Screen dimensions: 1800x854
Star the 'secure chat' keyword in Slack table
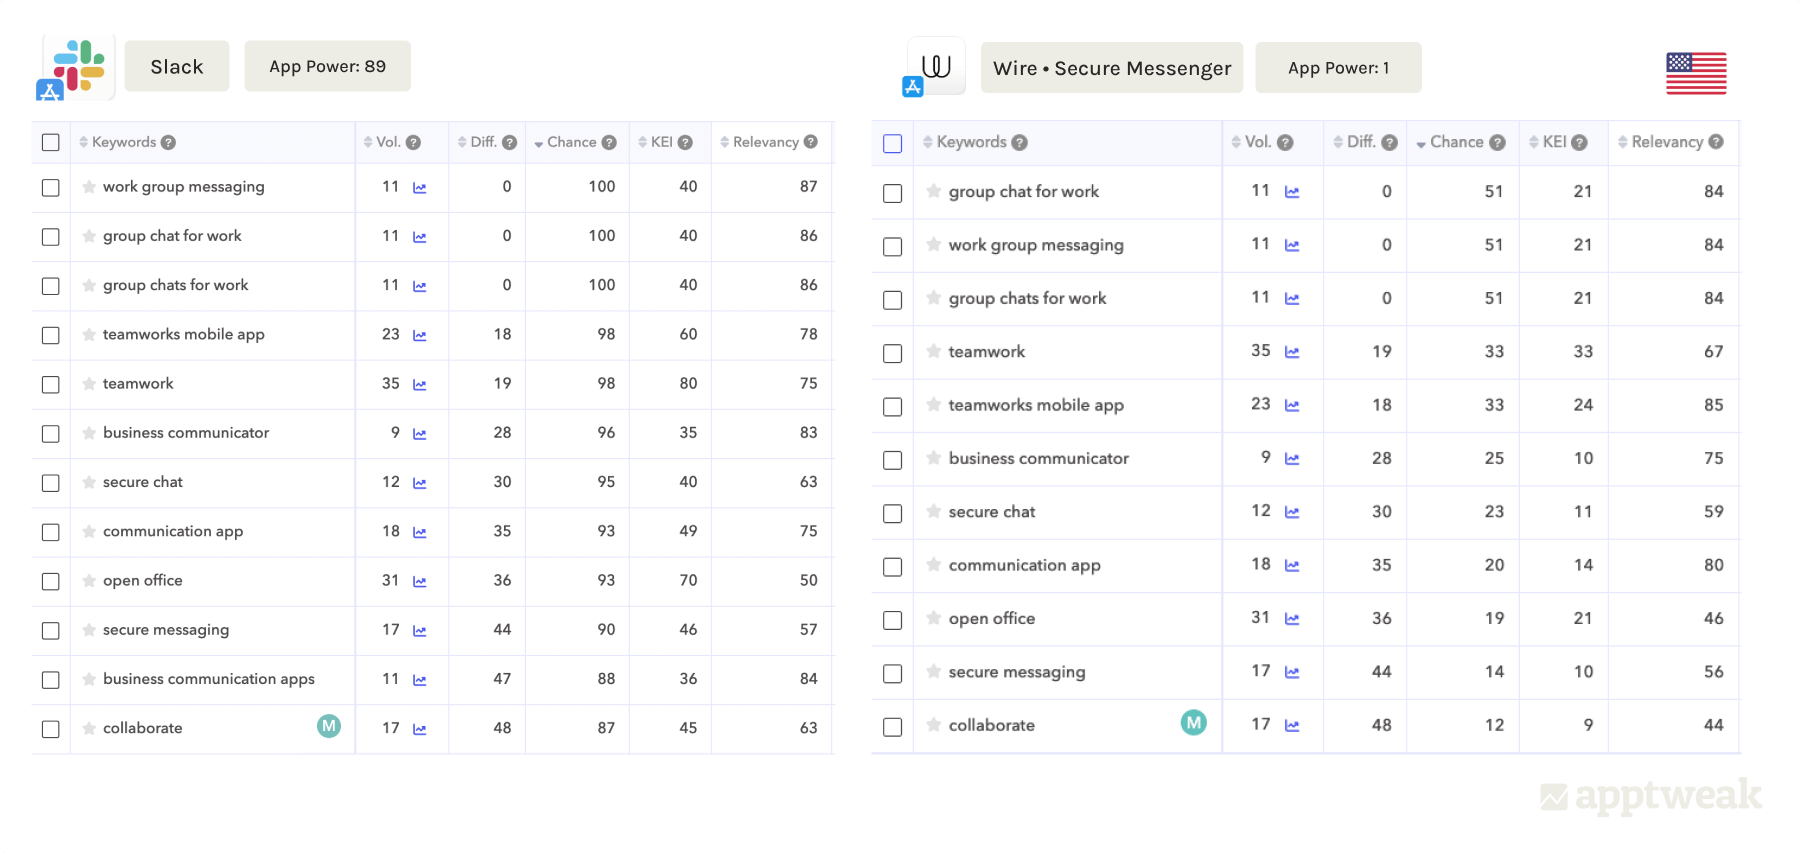coord(89,482)
